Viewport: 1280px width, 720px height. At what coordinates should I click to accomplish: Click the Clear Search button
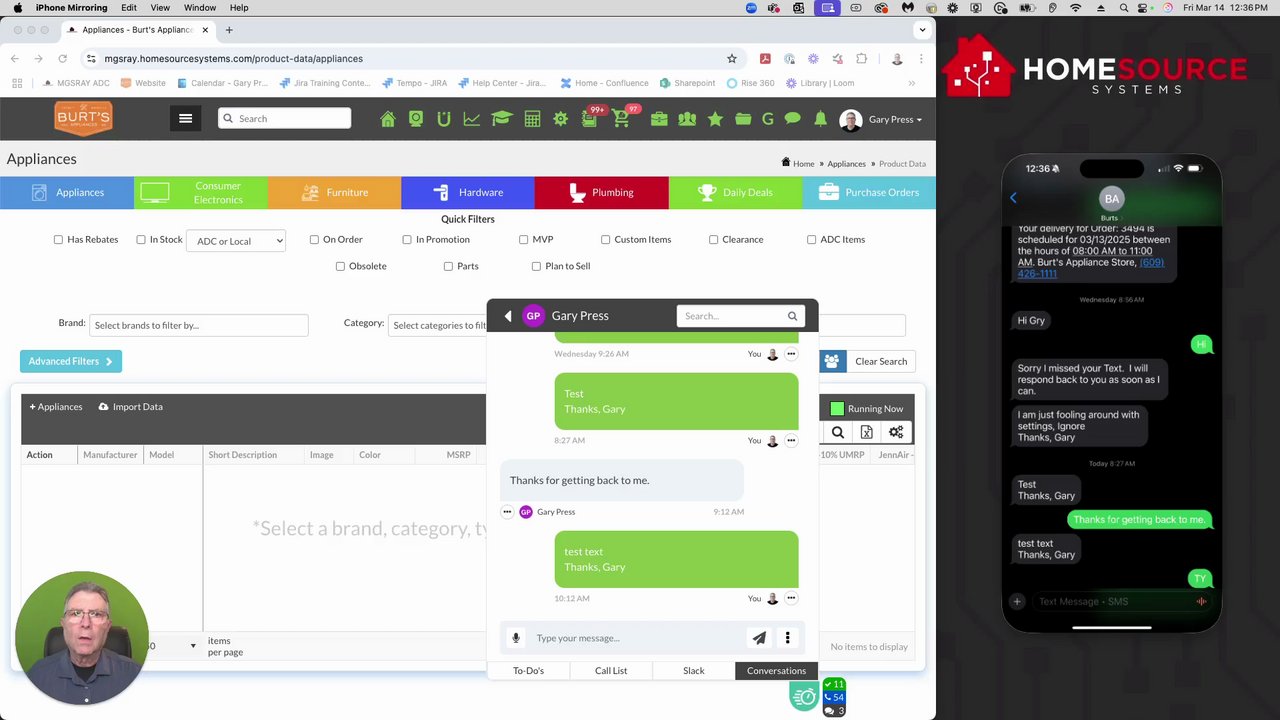click(x=881, y=361)
